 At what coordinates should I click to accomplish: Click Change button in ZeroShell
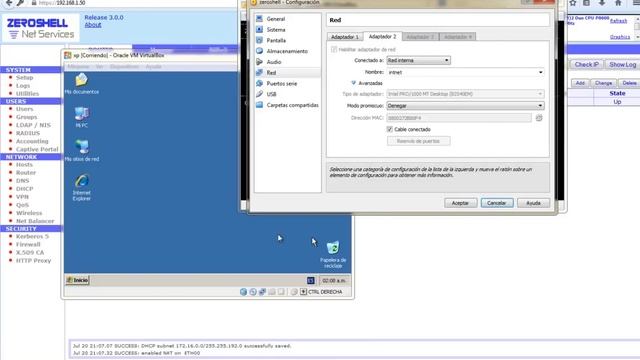point(603,83)
